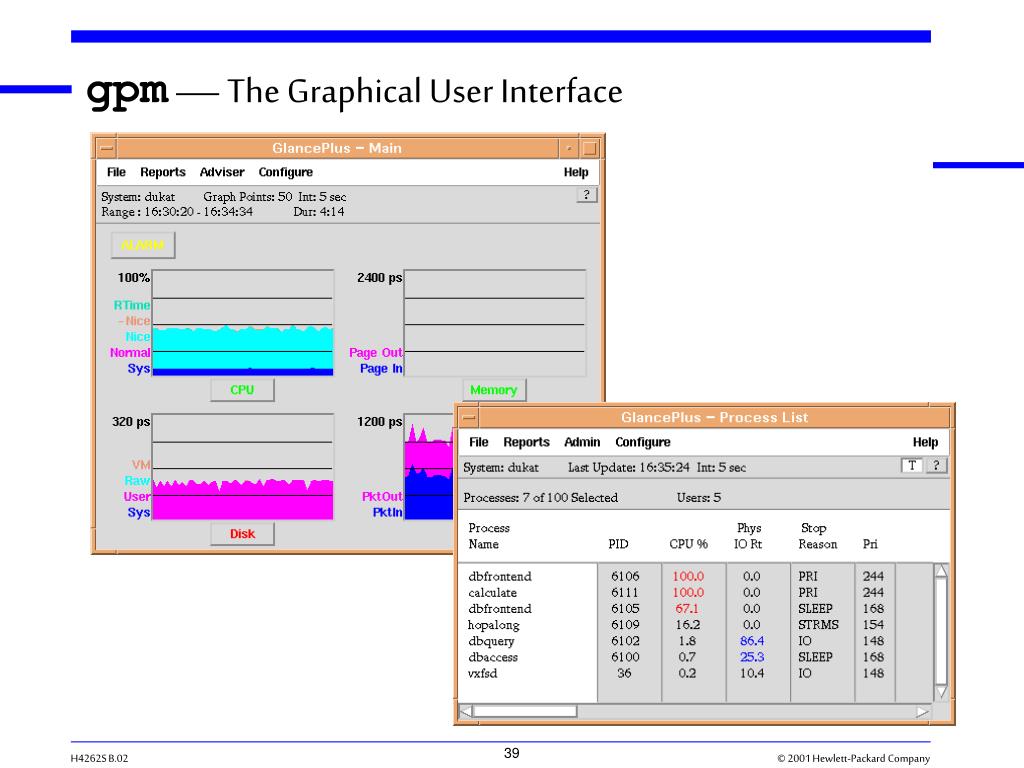
Task: Click the CPU utilization graph
Action: coord(242,323)
